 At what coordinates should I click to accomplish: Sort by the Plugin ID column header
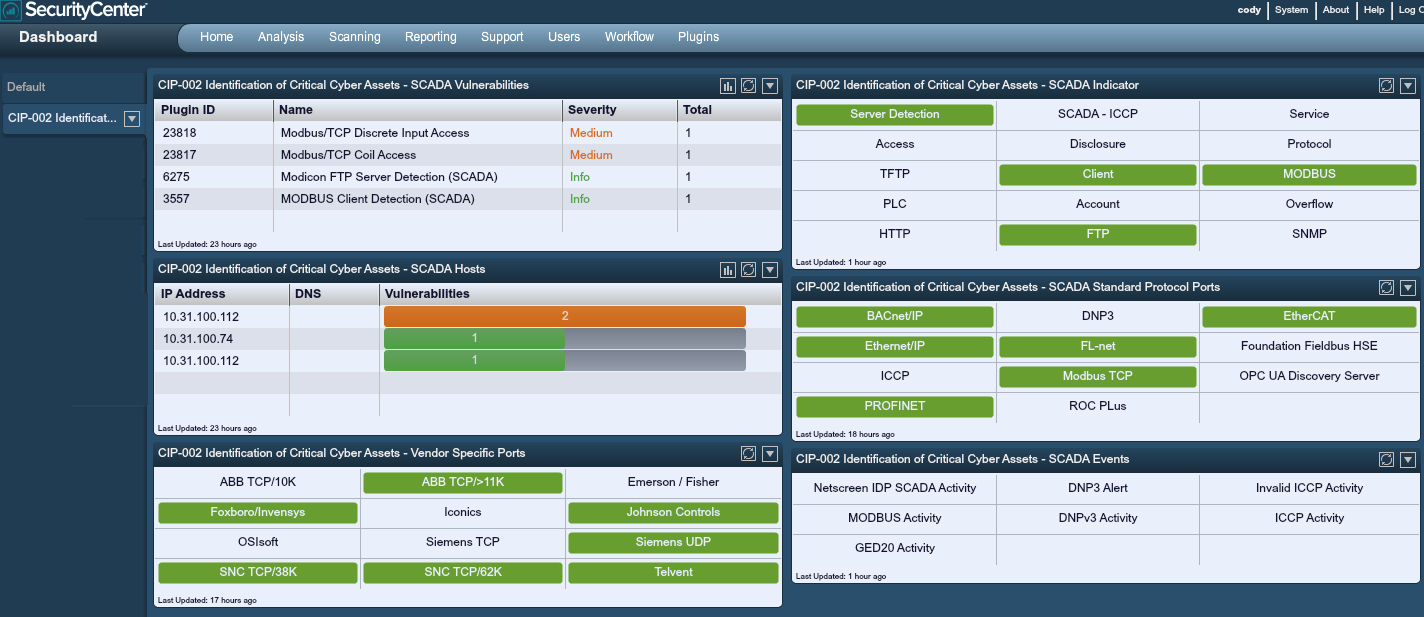pos(214,110)
